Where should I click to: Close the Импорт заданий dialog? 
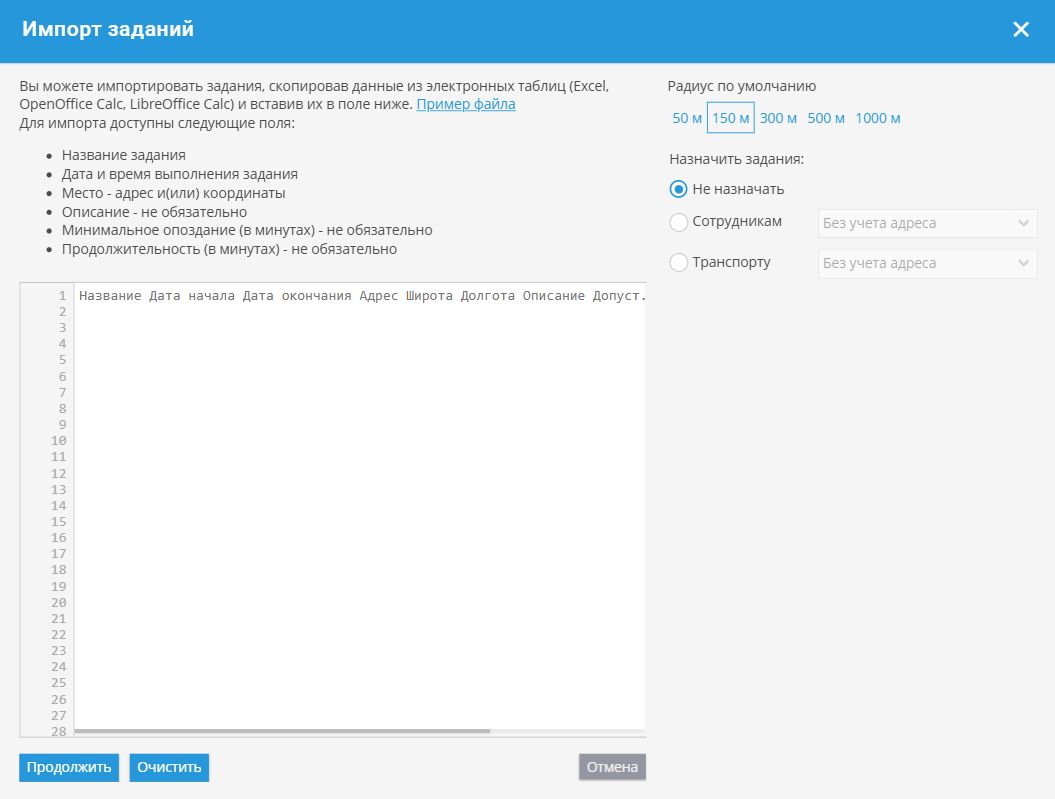click(x=1020, y=30)
